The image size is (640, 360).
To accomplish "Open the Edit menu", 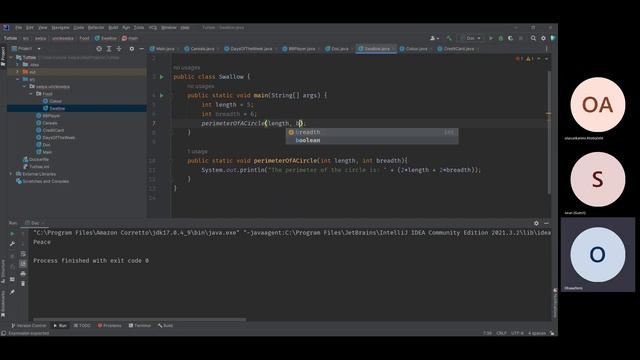I will (x=30, y=27).
